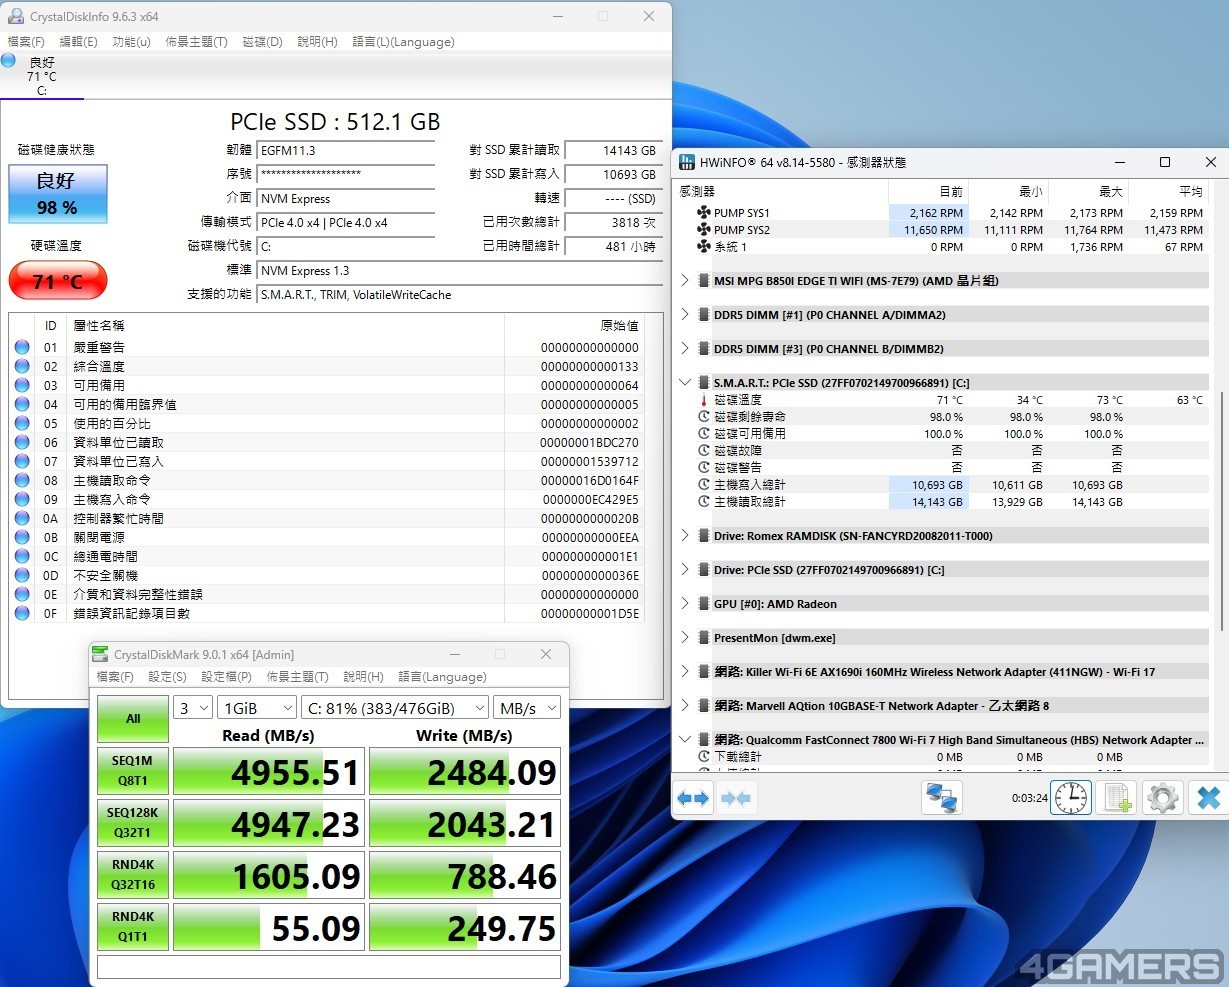This screenshot has height=987, width=1229.
Task: Click status circle of attribute 0D 不安全關機
Action: (x=22, y=575)
